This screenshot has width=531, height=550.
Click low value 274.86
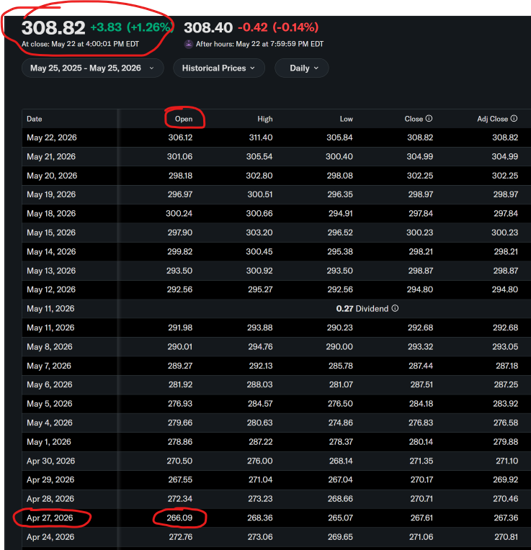(x=341, y=423)
